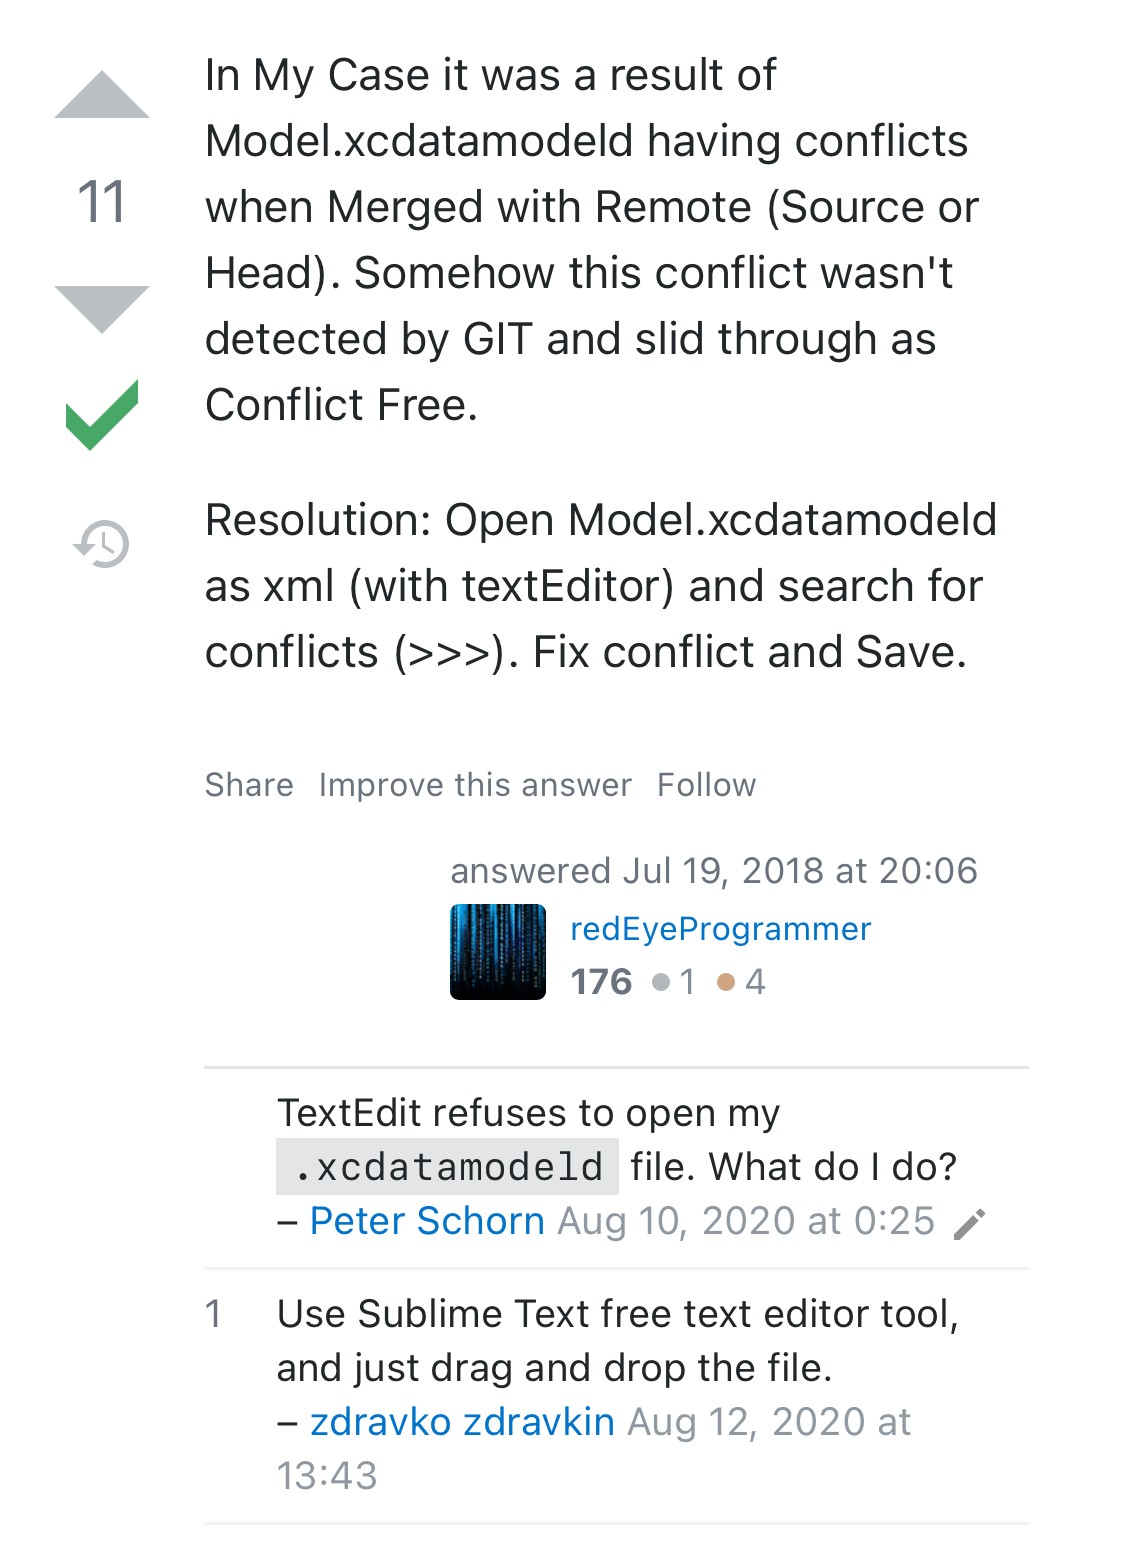Upvote this answer with the up arrow

pos(101,96)
